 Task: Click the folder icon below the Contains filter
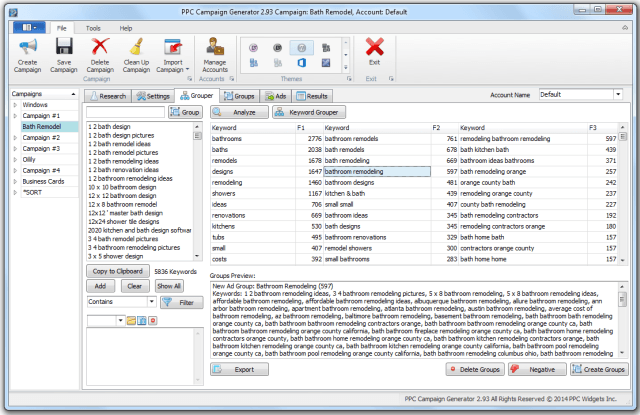point(132,320)
